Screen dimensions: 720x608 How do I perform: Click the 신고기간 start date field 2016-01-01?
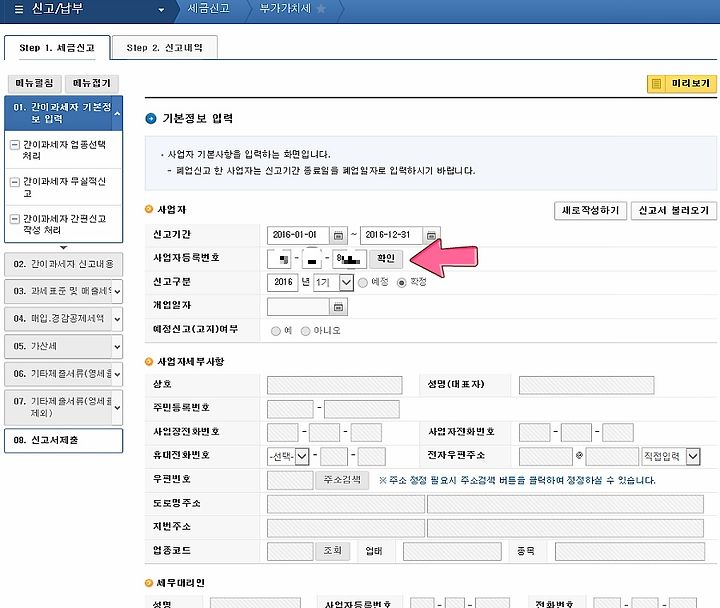[298, 235]
